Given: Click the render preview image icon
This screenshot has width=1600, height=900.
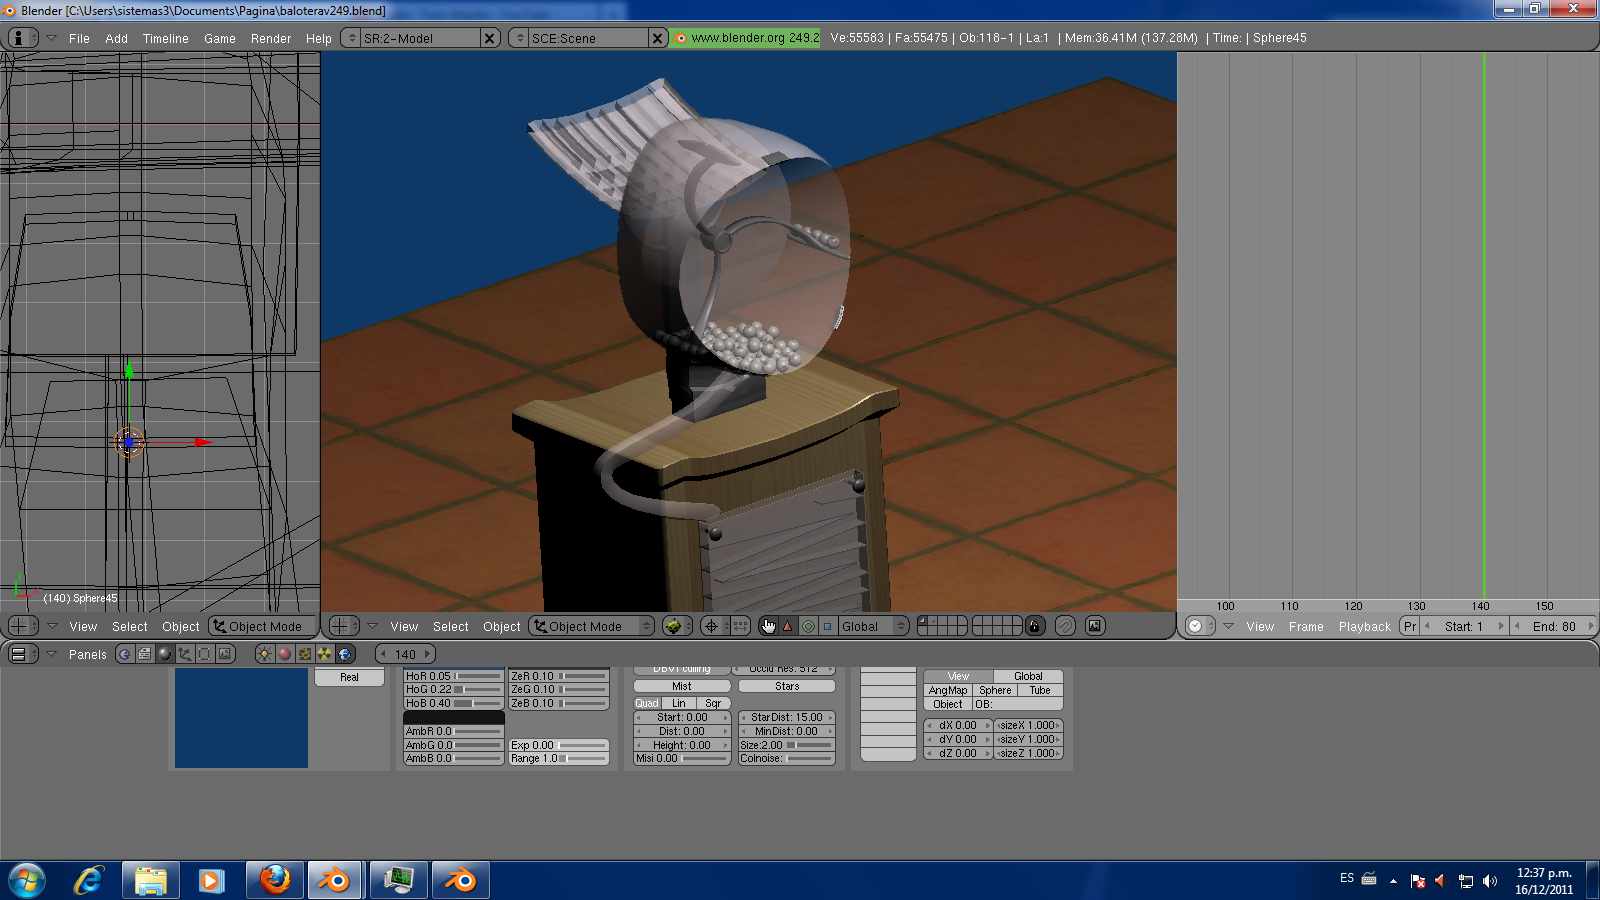Looking at the screenshot, I should tap(1095, 626).
